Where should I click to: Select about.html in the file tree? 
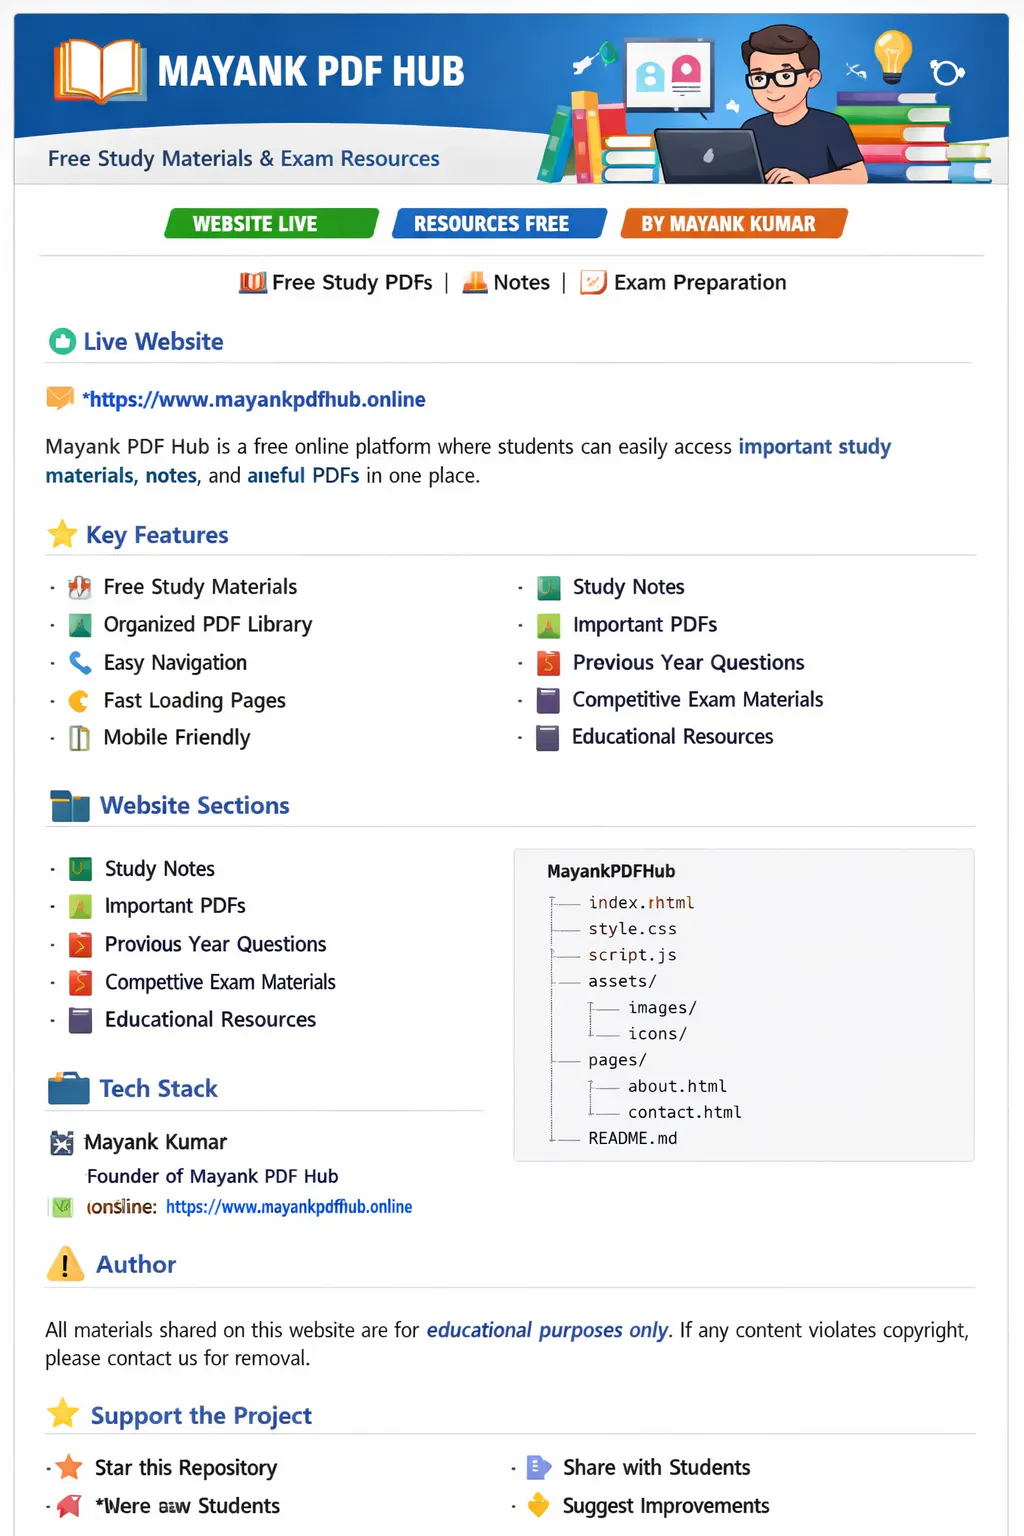point(677,1086)
